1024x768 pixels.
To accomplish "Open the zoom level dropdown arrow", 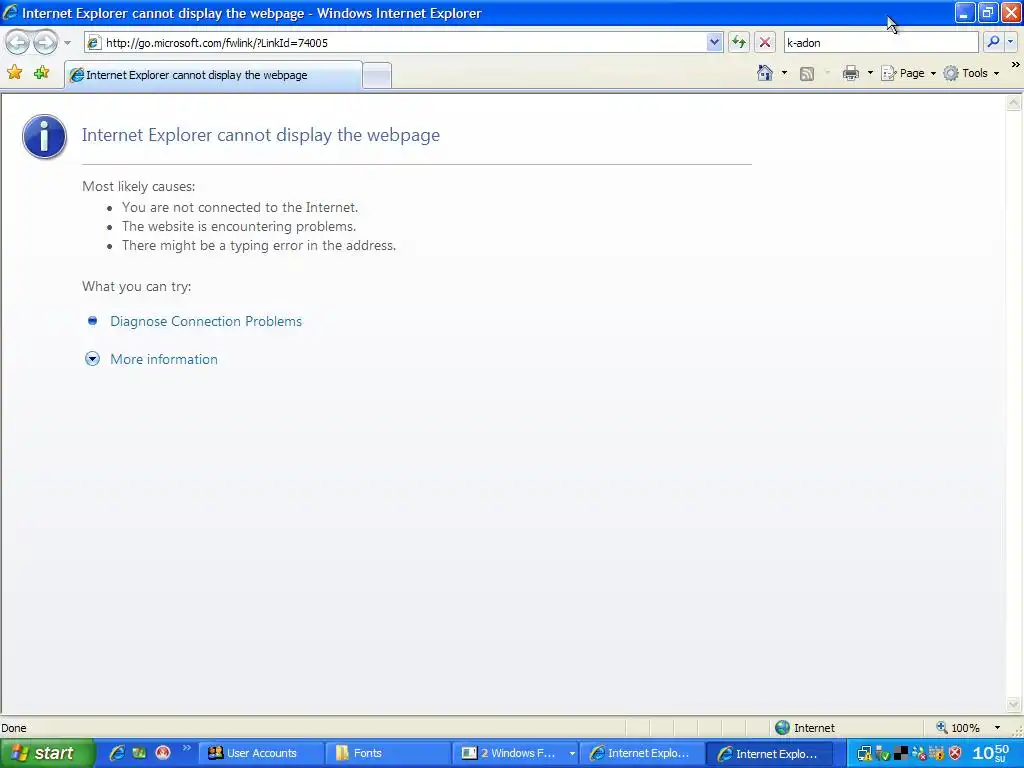I will click(x=997, y=728).
